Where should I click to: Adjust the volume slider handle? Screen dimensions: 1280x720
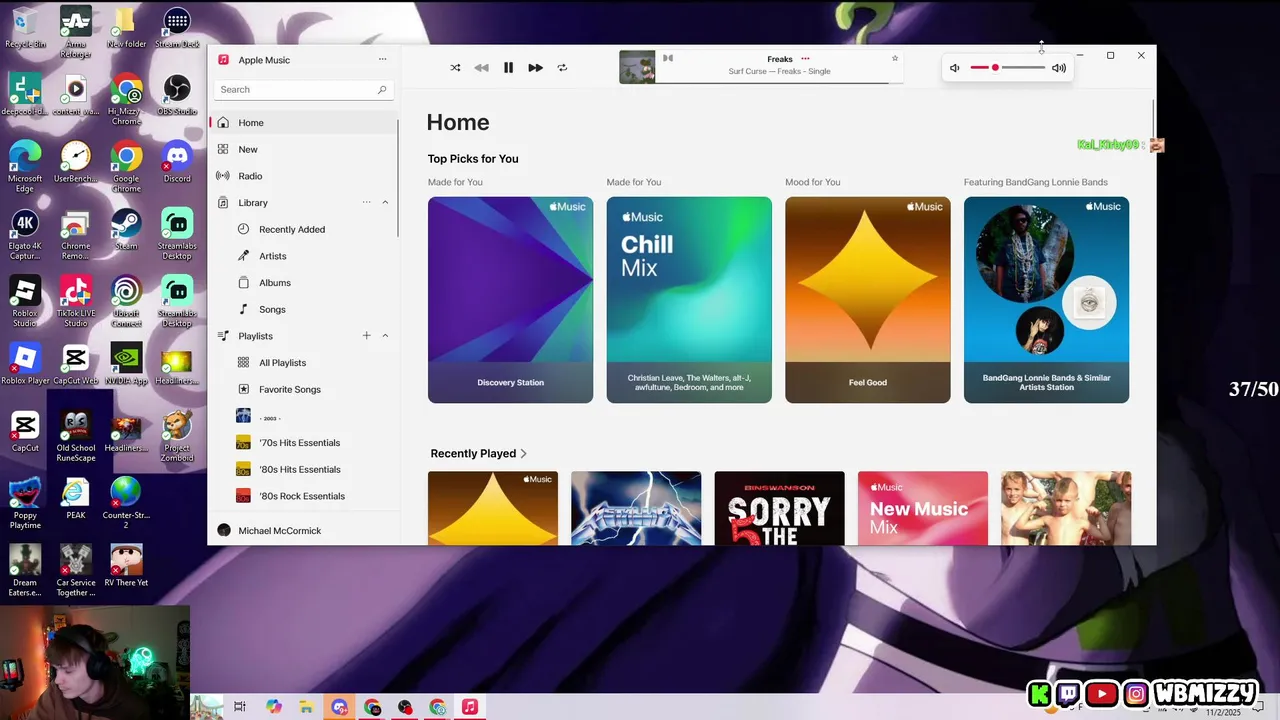995,68
